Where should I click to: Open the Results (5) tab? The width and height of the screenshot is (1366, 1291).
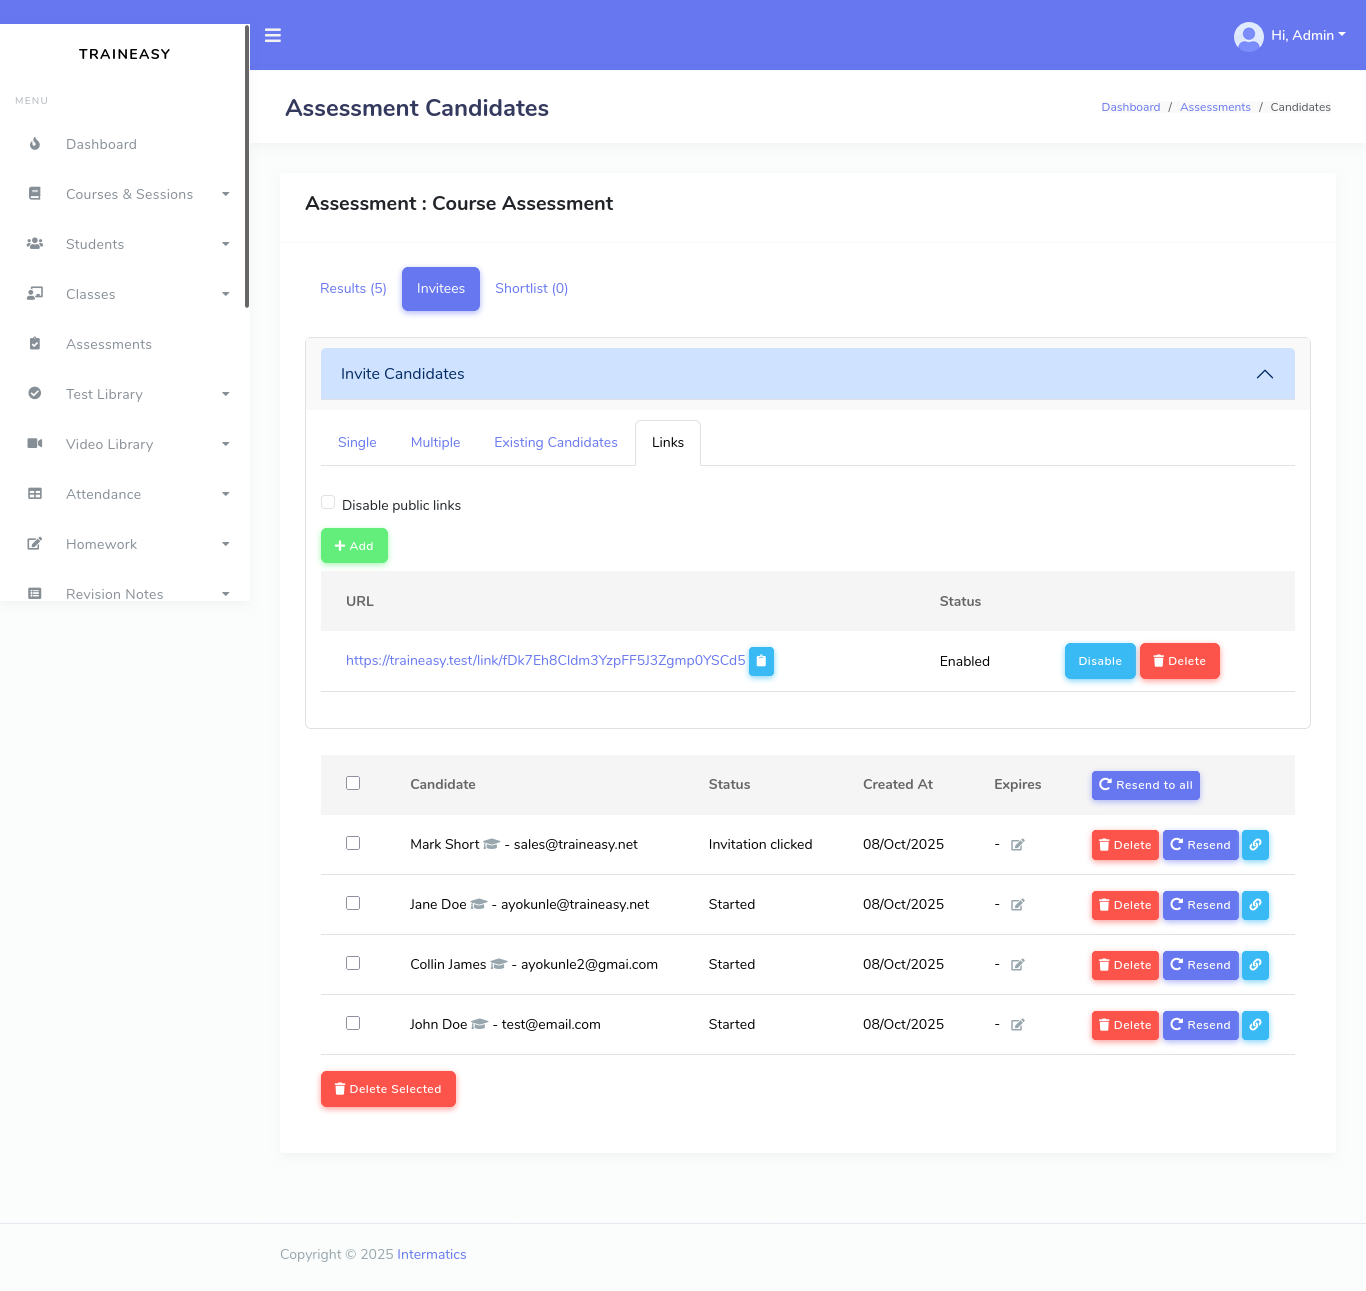pyautogui.click(x=353, y=288)
